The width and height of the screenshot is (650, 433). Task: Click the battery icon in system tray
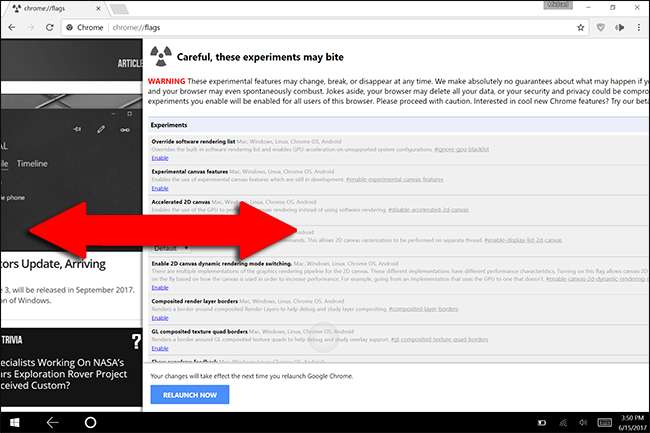point(541,423)
